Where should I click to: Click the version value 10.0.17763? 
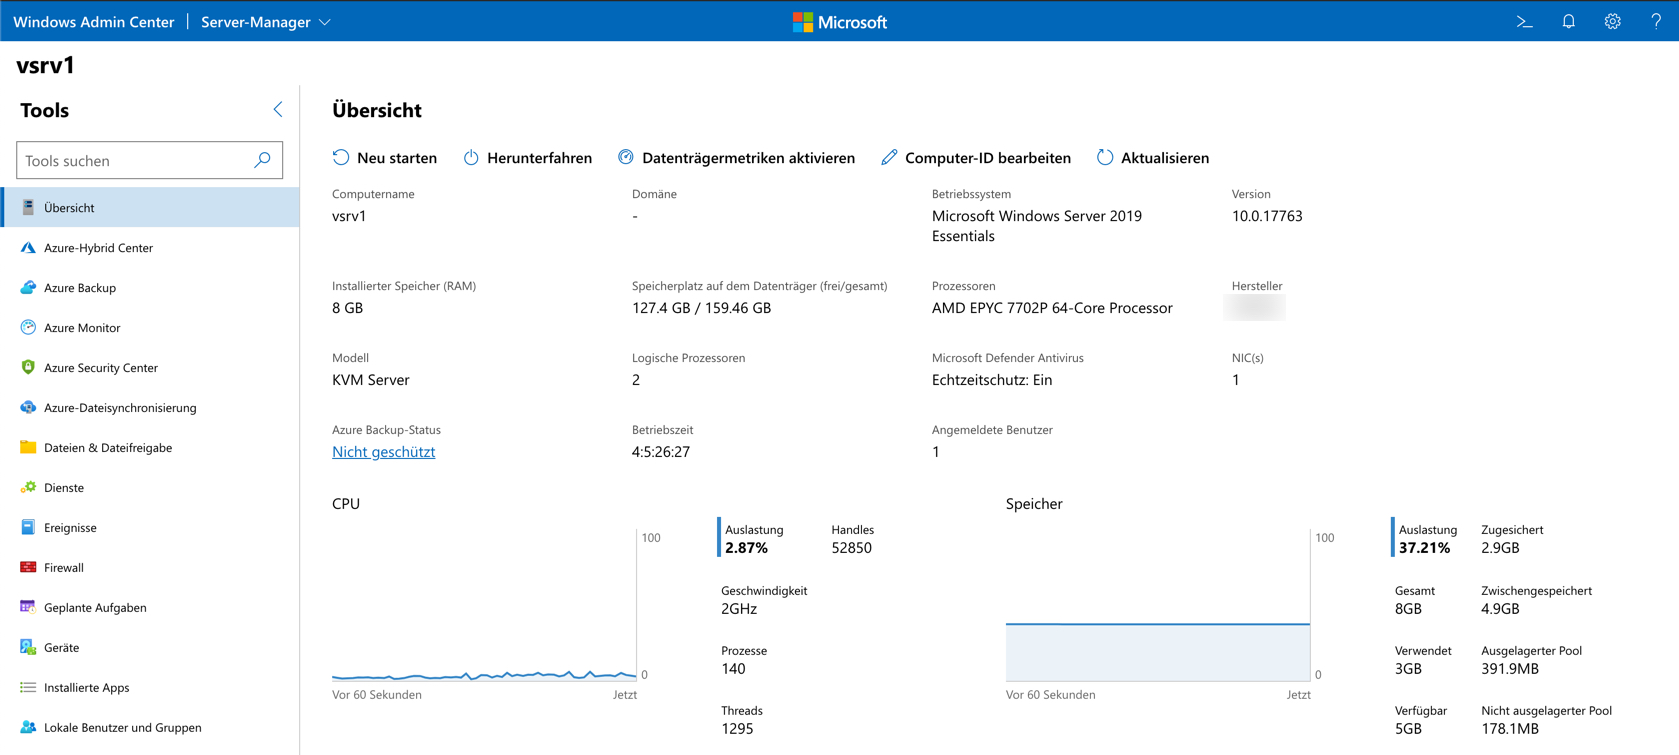(x=1267, y=216)
